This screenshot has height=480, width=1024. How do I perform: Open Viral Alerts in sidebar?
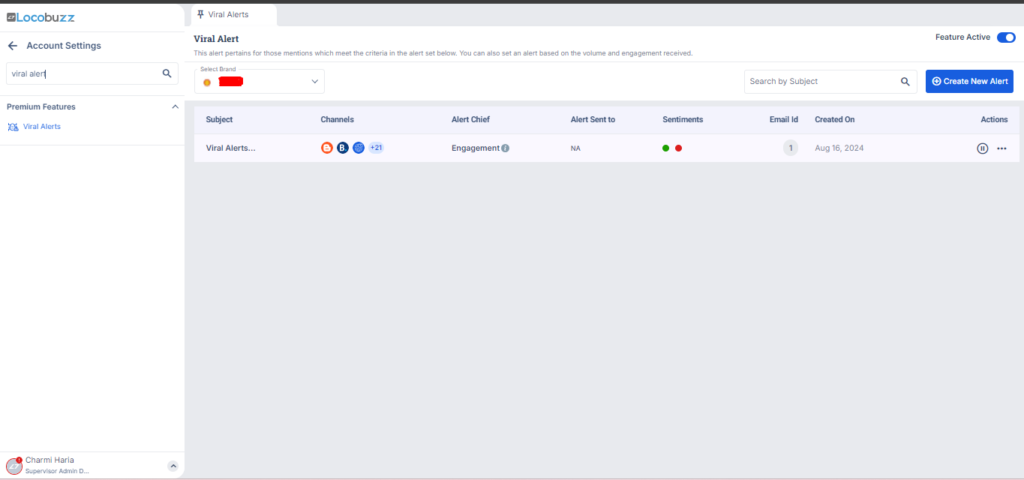[42, 127]
